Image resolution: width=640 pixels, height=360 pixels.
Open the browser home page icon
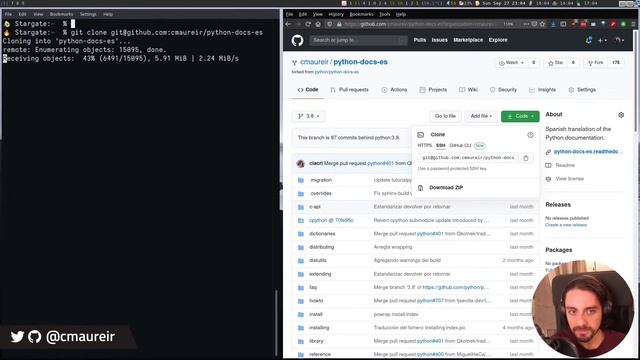[x=318, y=24]
